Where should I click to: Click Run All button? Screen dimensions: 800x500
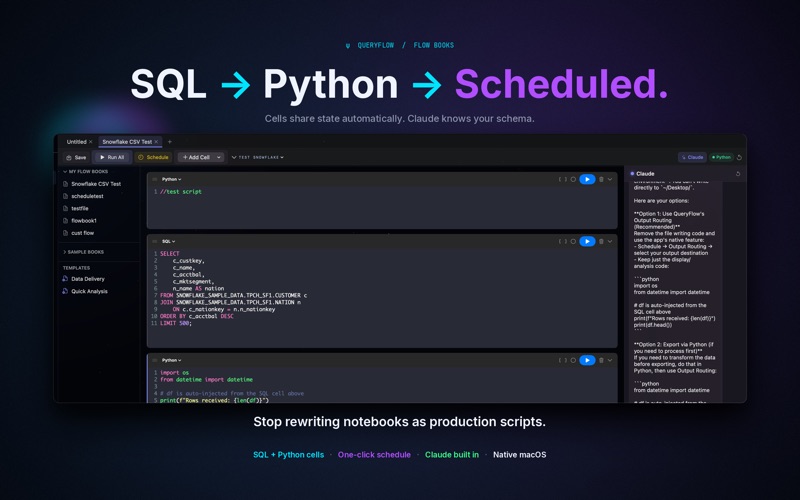[x=112, y=157]
